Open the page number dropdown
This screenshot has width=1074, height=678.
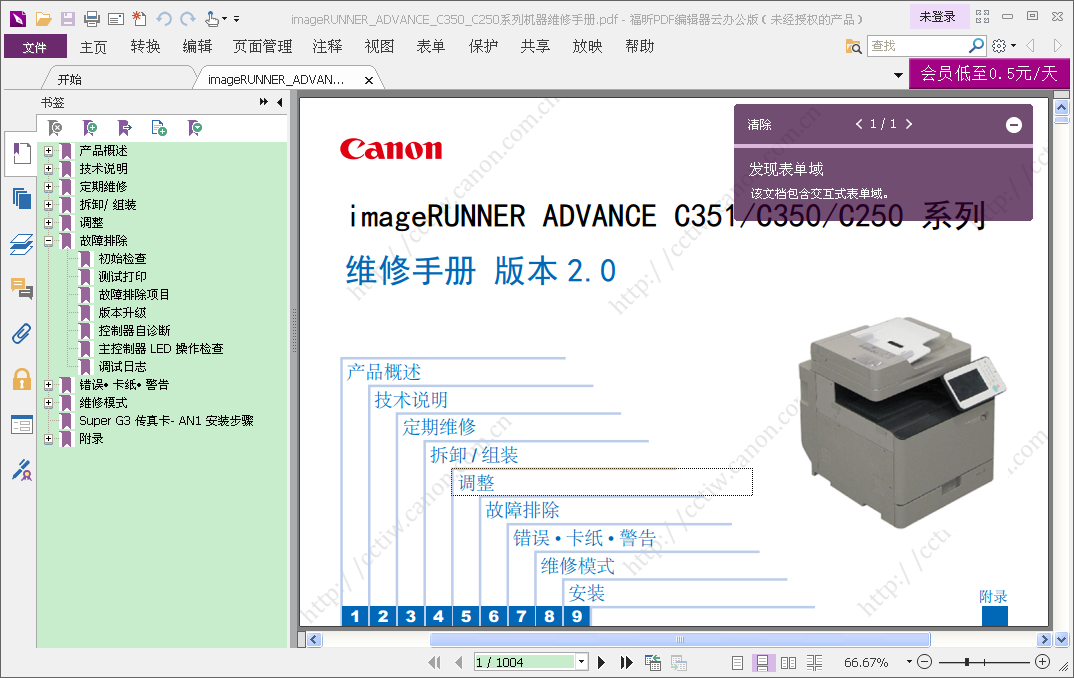[582, 662]
